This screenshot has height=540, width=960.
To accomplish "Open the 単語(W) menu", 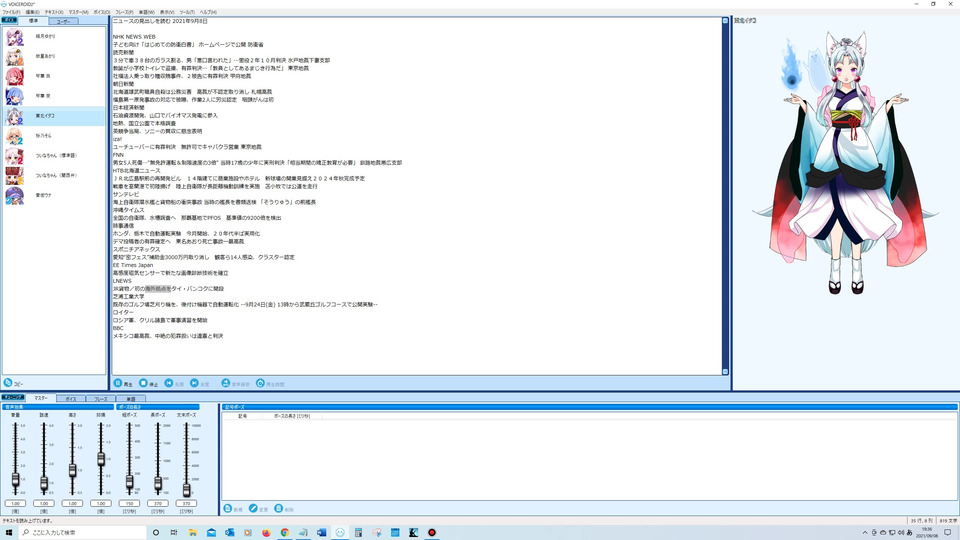I will tap(146, 12).
